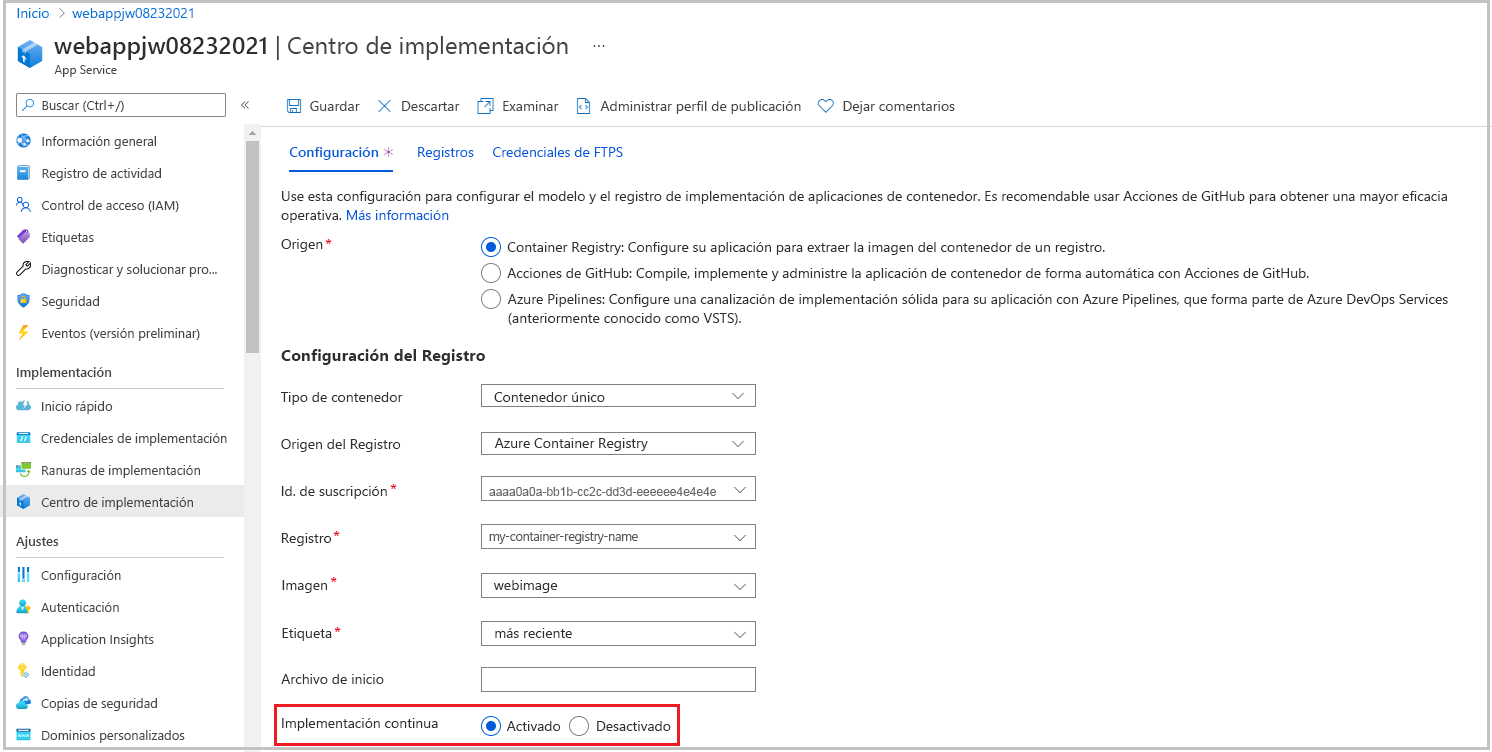Click the sidebar vertical scrollbar

pyautogui.click(x=252, y=245)
